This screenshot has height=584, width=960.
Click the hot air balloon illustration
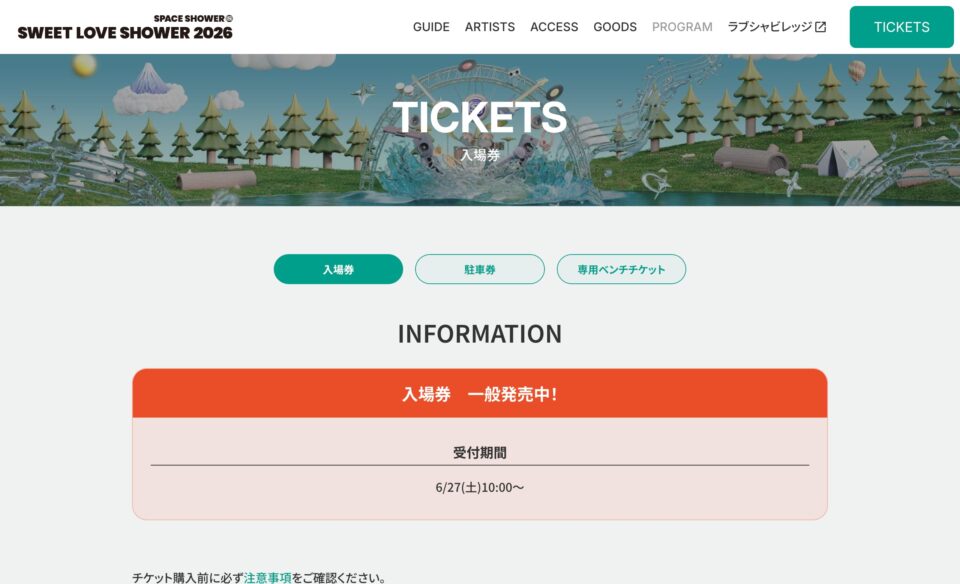click(857, 72)
